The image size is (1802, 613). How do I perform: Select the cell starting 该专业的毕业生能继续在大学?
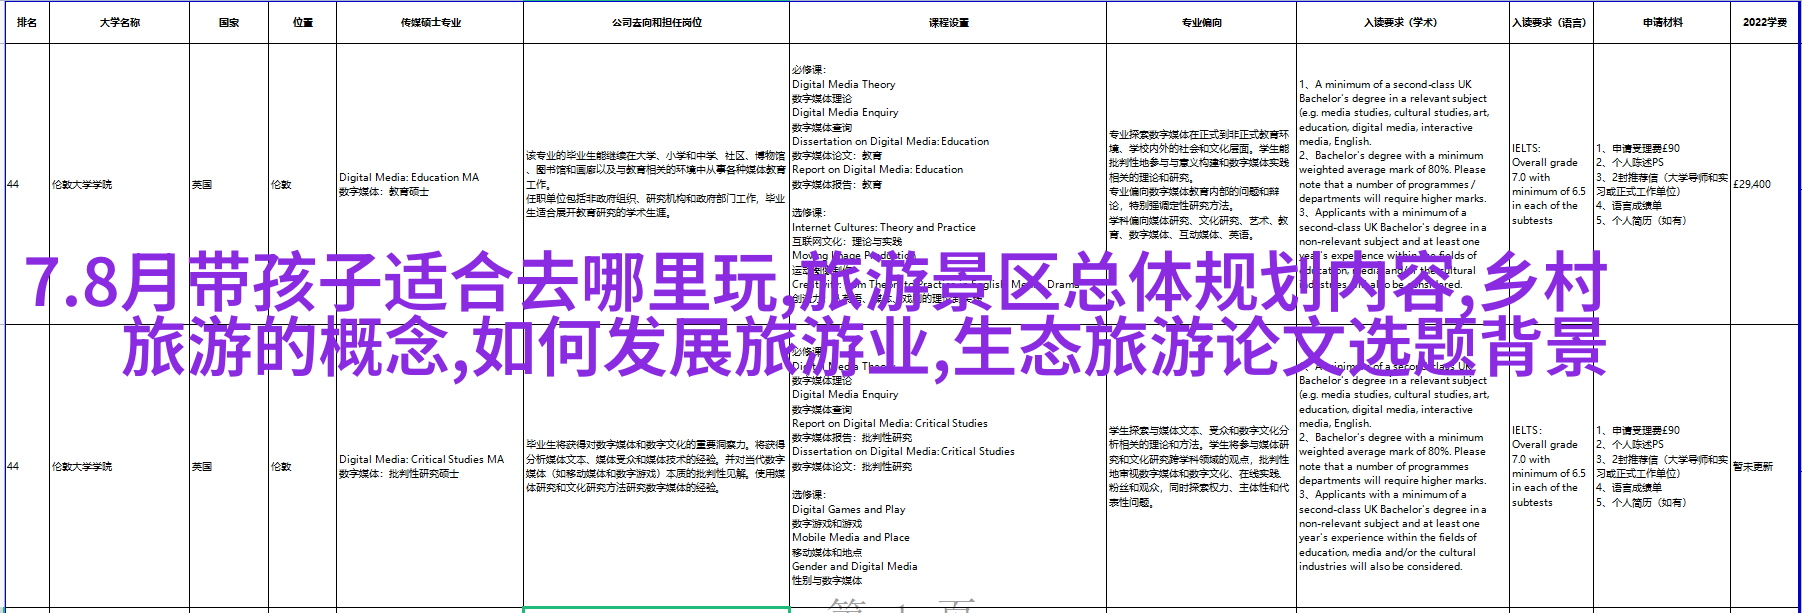tap(656, 184)
